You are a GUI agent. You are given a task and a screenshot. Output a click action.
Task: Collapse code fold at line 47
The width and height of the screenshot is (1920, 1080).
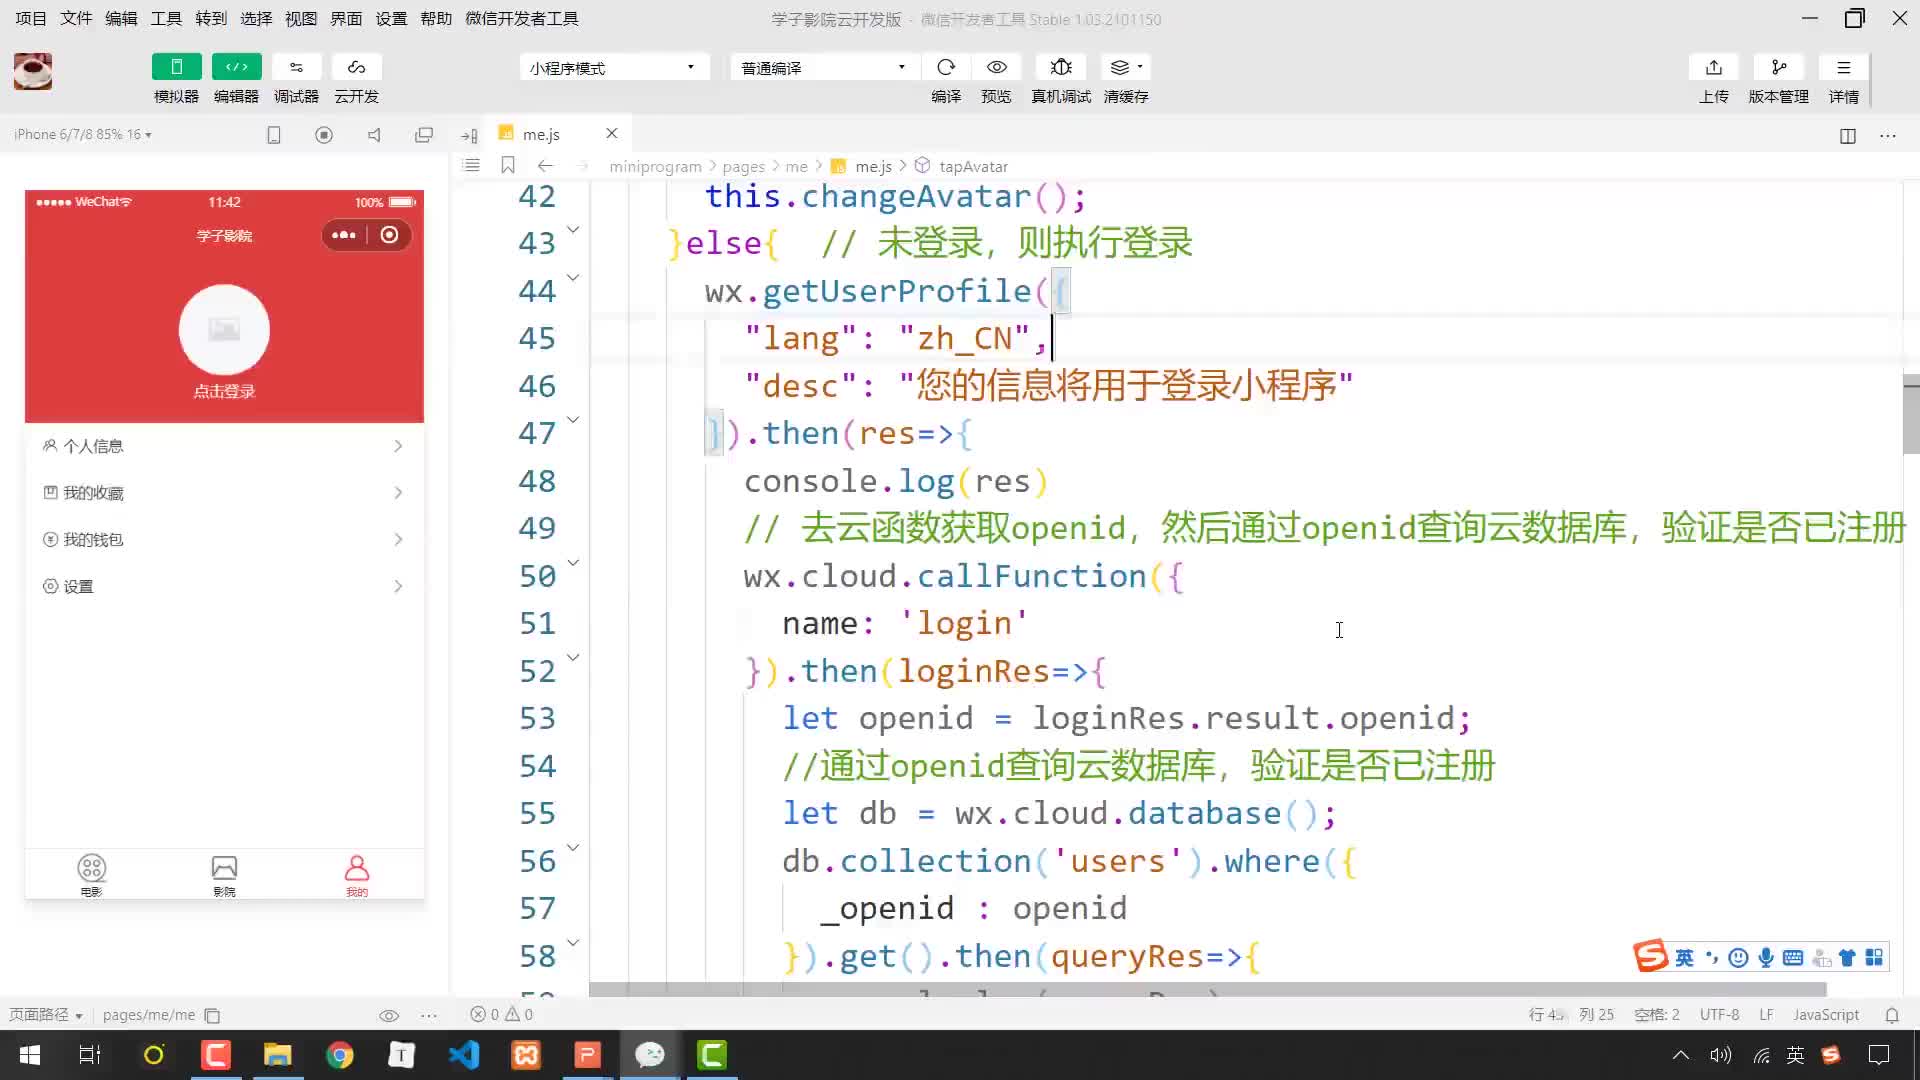pyautogui.click(x=573, y=420)
